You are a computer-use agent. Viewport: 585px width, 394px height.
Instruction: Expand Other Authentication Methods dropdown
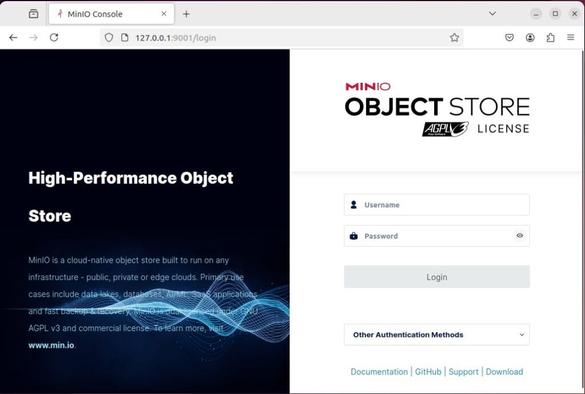(437, 335)
